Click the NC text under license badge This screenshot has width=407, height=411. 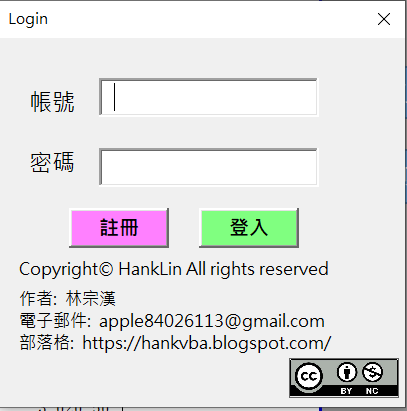[x=372, y=391]
